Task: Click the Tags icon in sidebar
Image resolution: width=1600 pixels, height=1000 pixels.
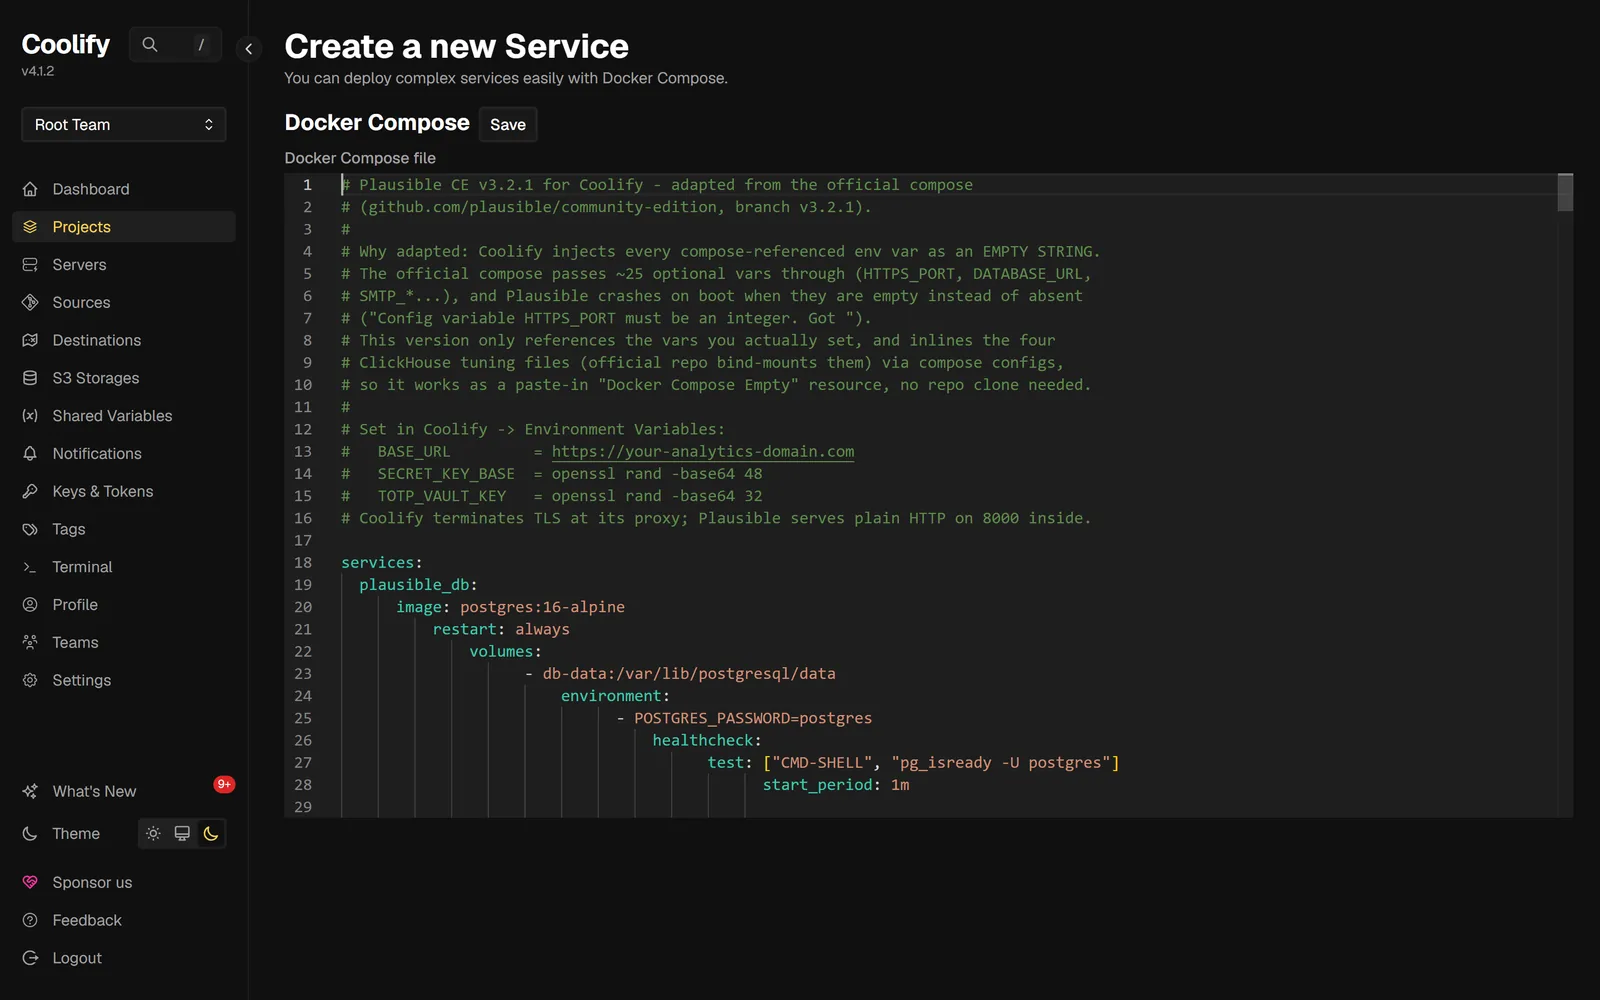Action: pyautogui.click(x=30, y=529)
